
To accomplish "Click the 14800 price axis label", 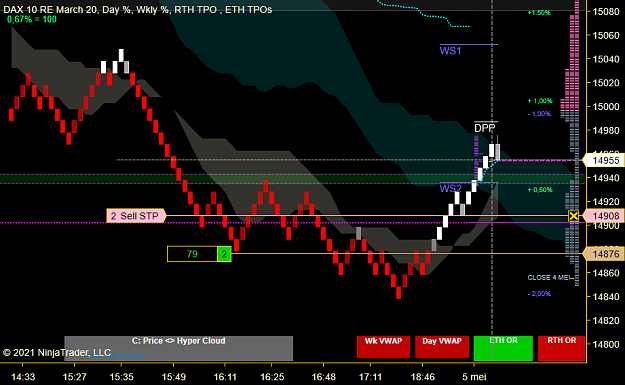I will [x=606, y=344].
